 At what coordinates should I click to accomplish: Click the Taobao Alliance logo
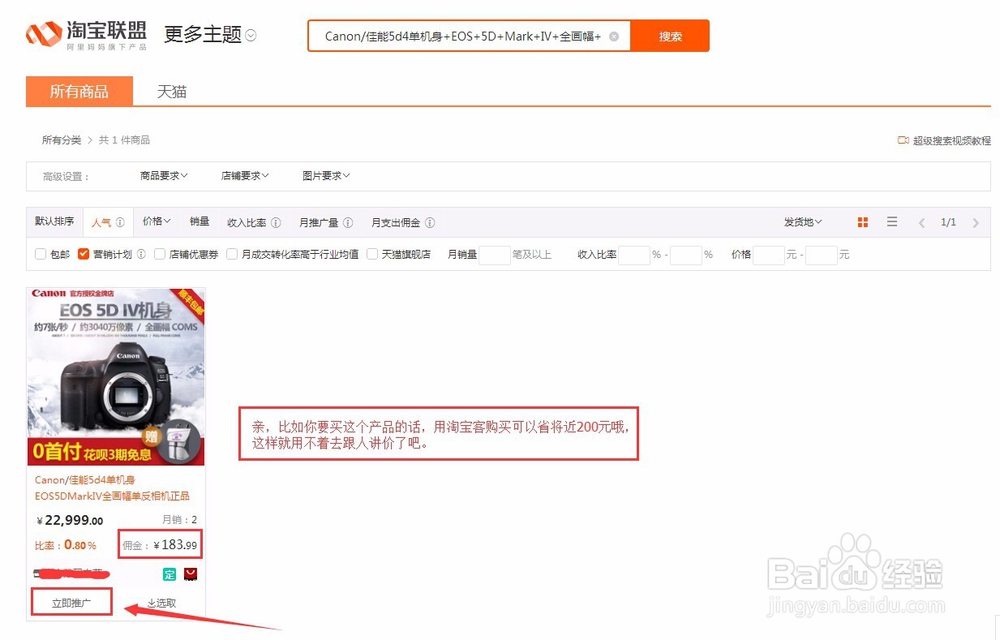(86, 34)
